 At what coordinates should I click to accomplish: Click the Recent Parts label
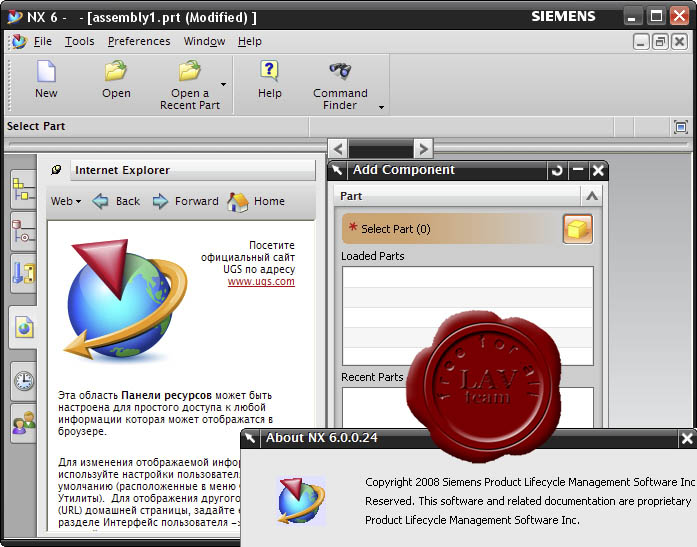click(x=372, y=377)
